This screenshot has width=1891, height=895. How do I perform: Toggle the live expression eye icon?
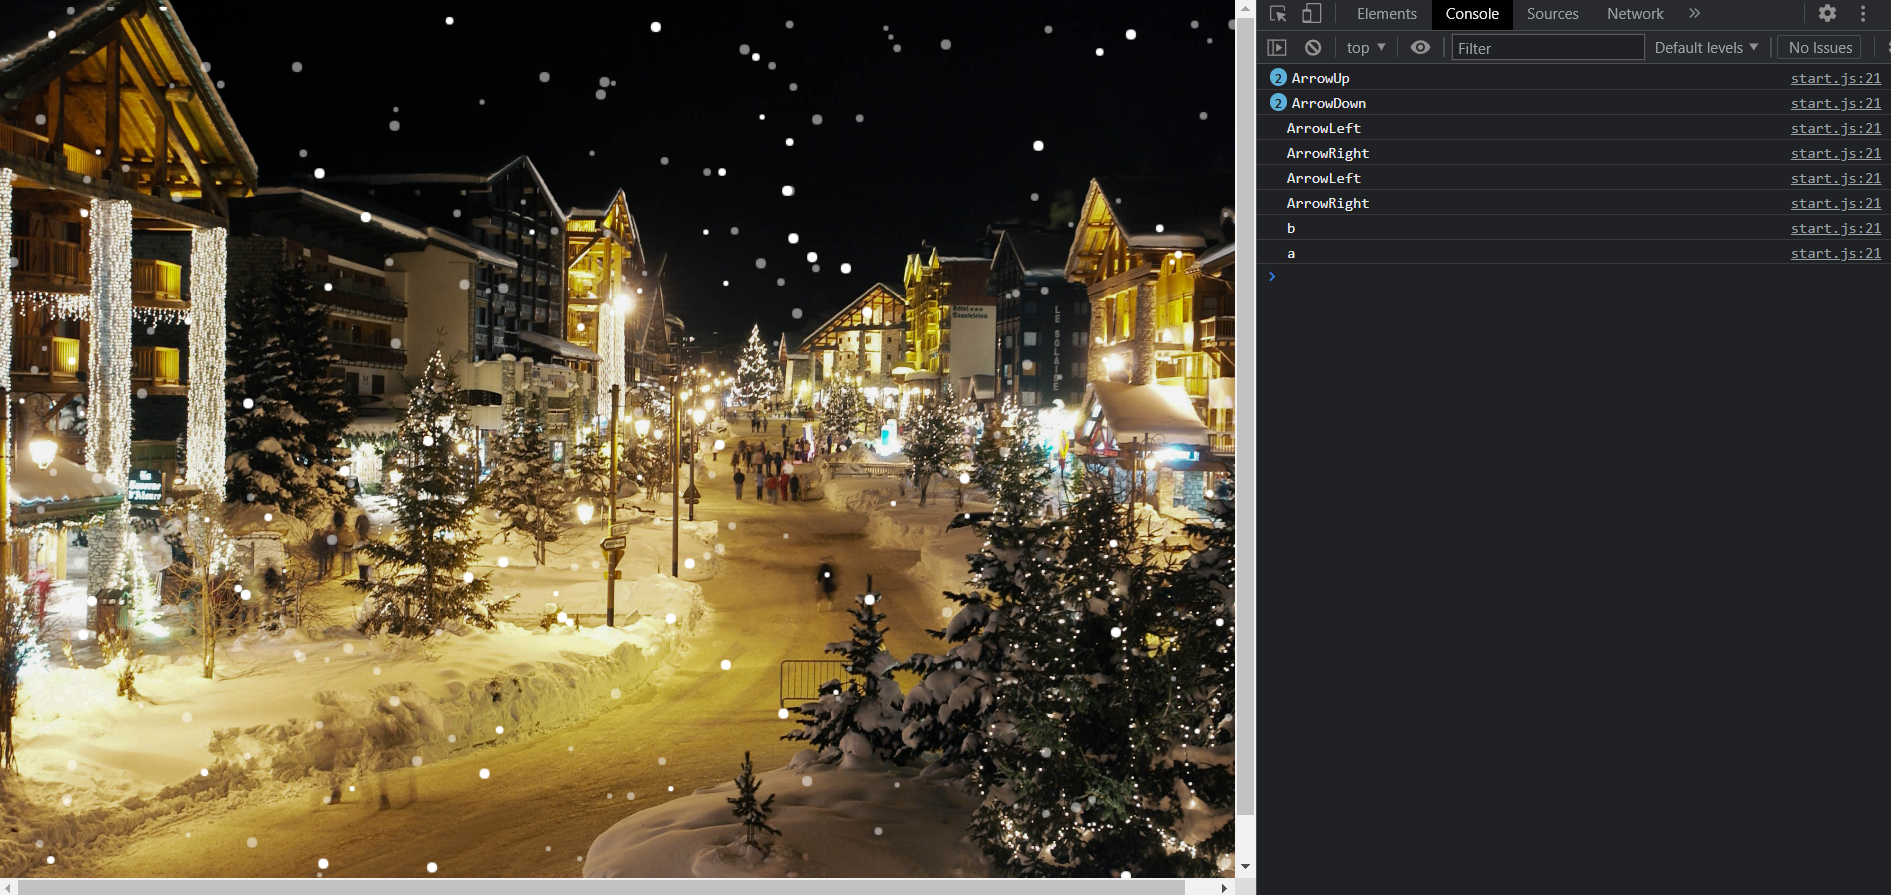(1420, 47)
